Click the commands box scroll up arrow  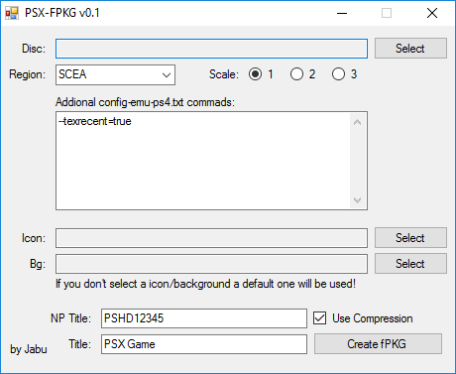pyautogui.click(x=357, y=122)
